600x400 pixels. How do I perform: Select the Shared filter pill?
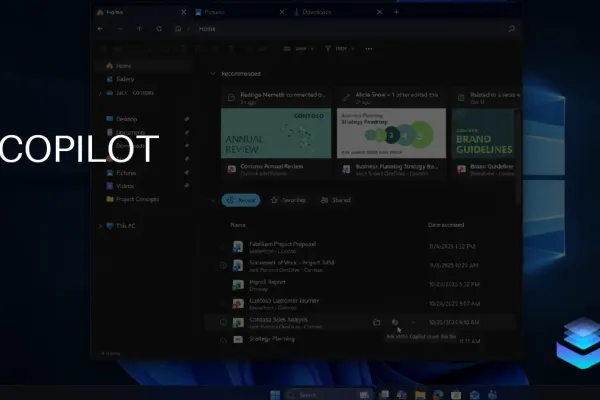pyautogui.click(x=336, y=200)
